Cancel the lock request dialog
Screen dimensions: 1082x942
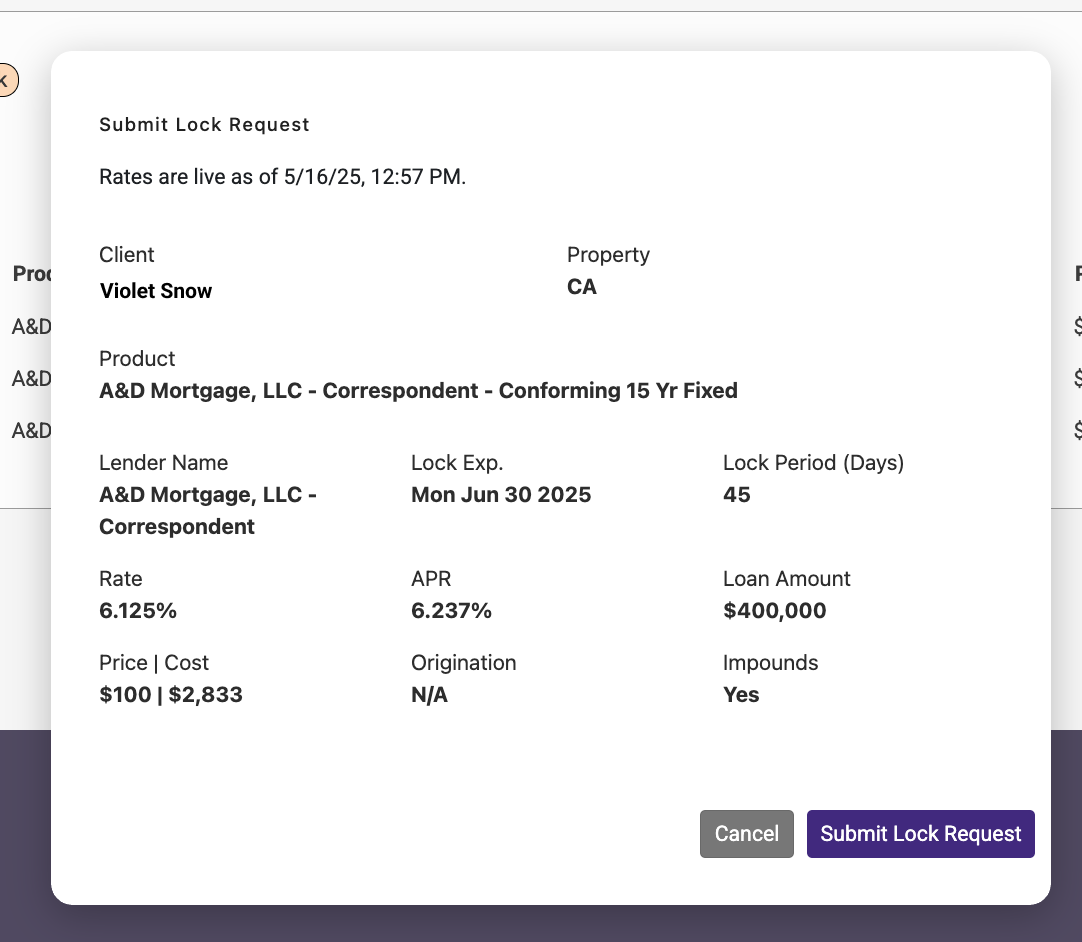pos(747,834)
